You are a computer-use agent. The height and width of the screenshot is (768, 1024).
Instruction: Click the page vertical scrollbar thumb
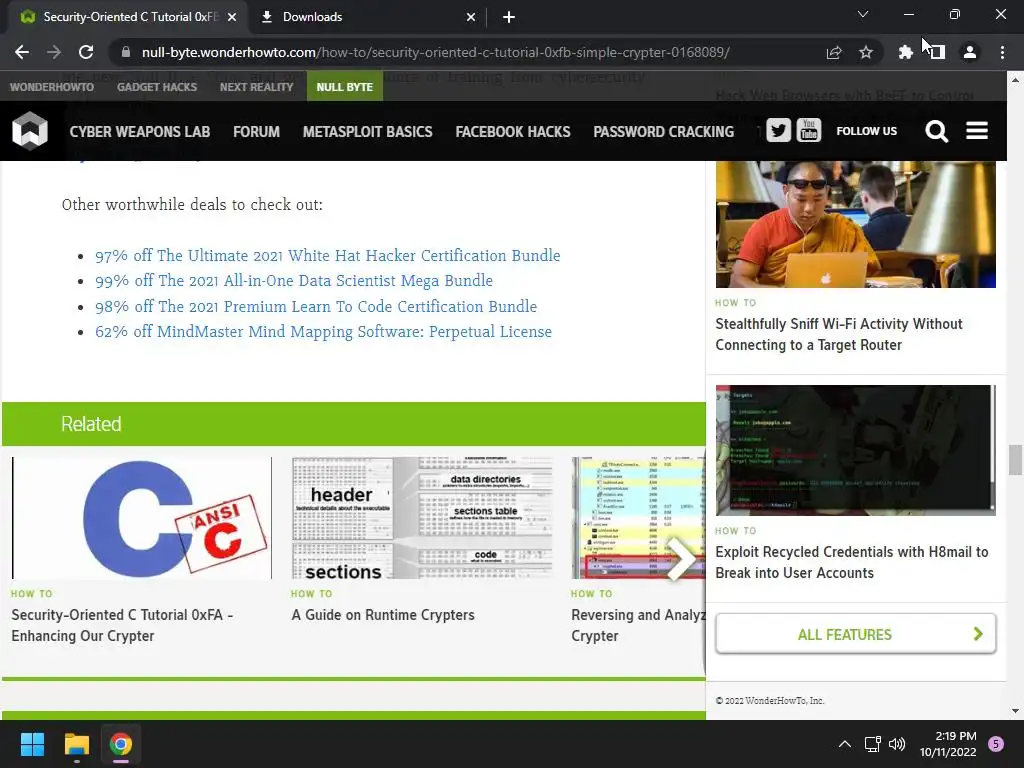[1015, 460]
